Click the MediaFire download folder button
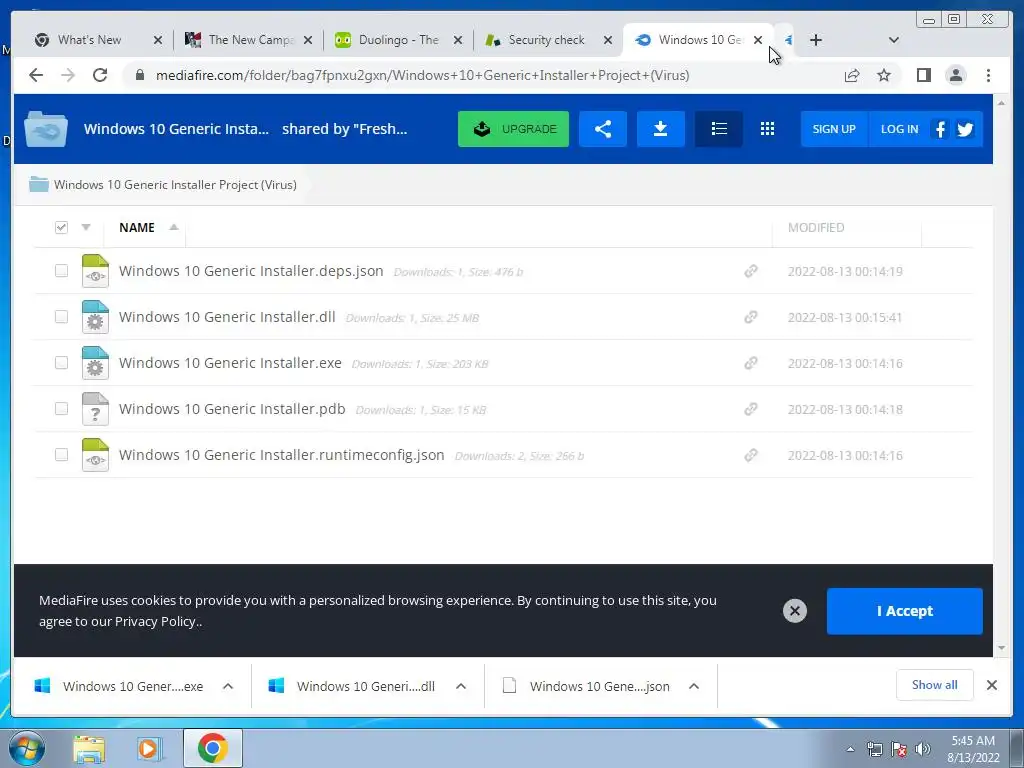Image resolution: width=1024 pixels, height=768 pixels. tap(660, 129)
